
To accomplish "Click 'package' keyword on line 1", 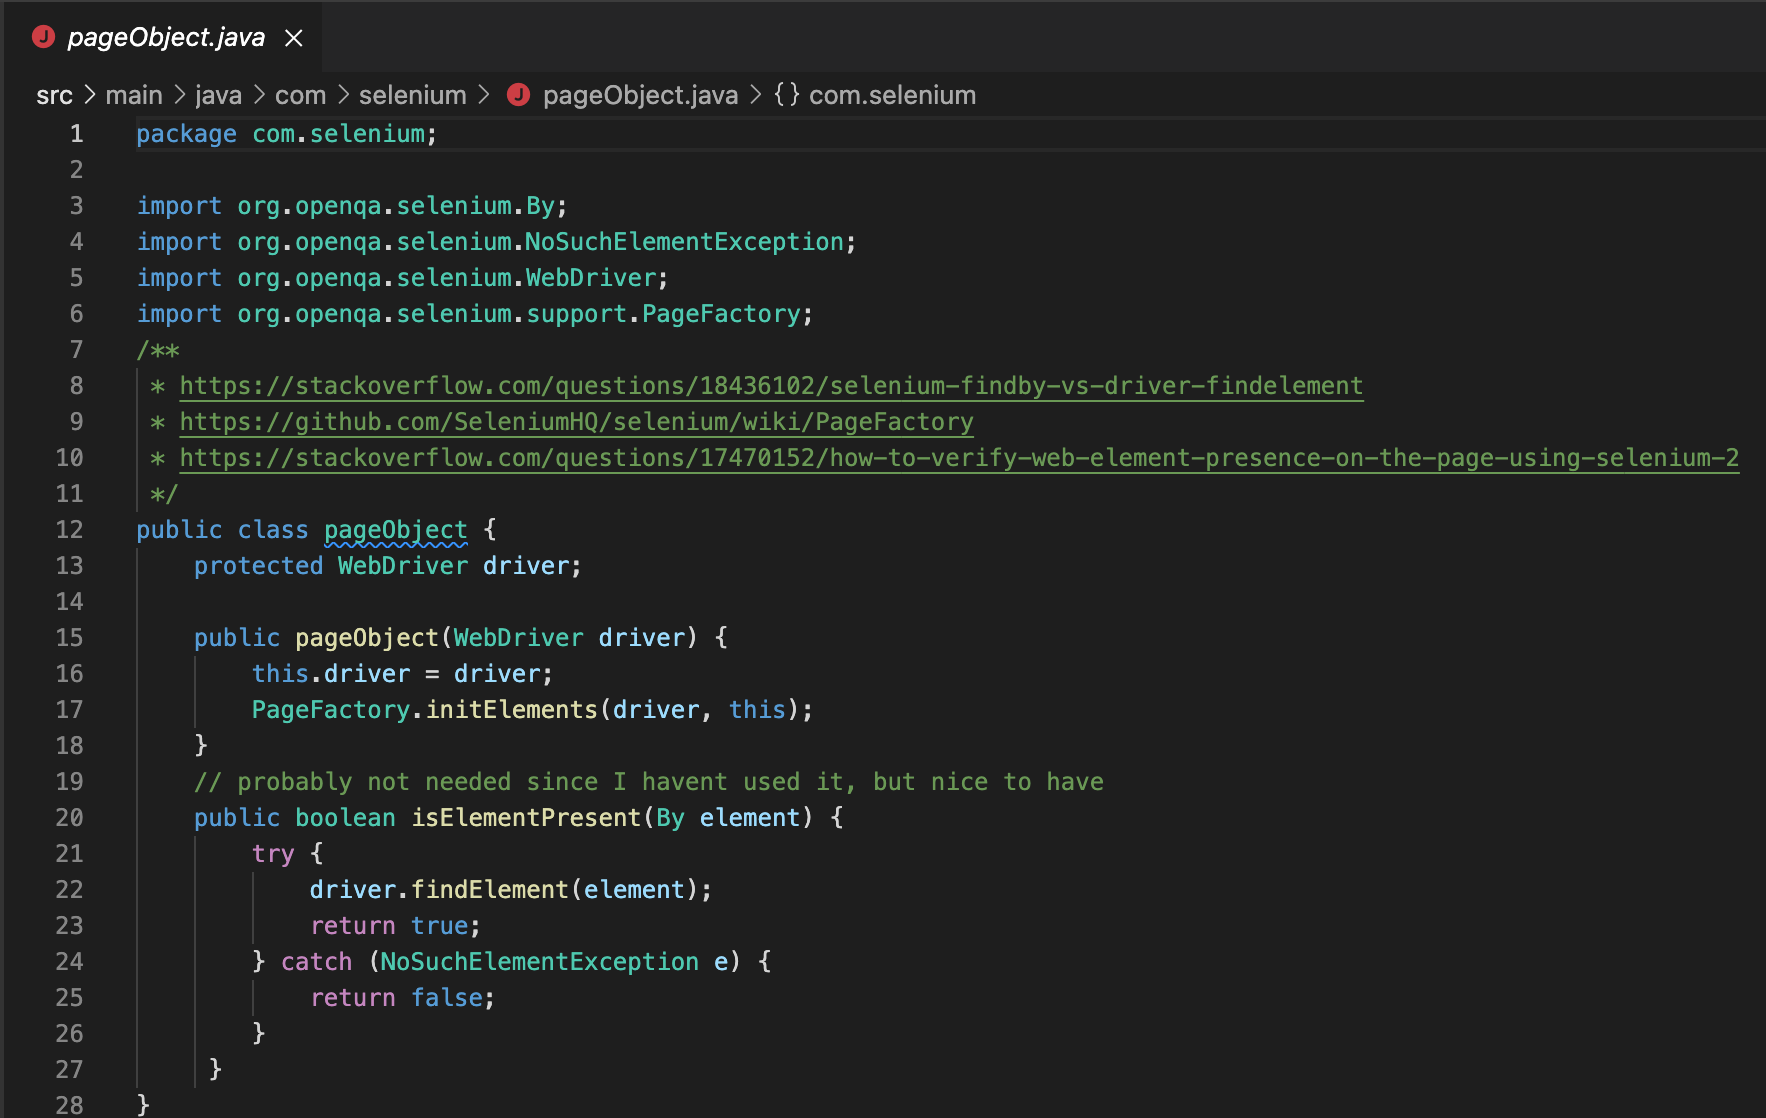I will pyautogui.click(x=187, y=134).
